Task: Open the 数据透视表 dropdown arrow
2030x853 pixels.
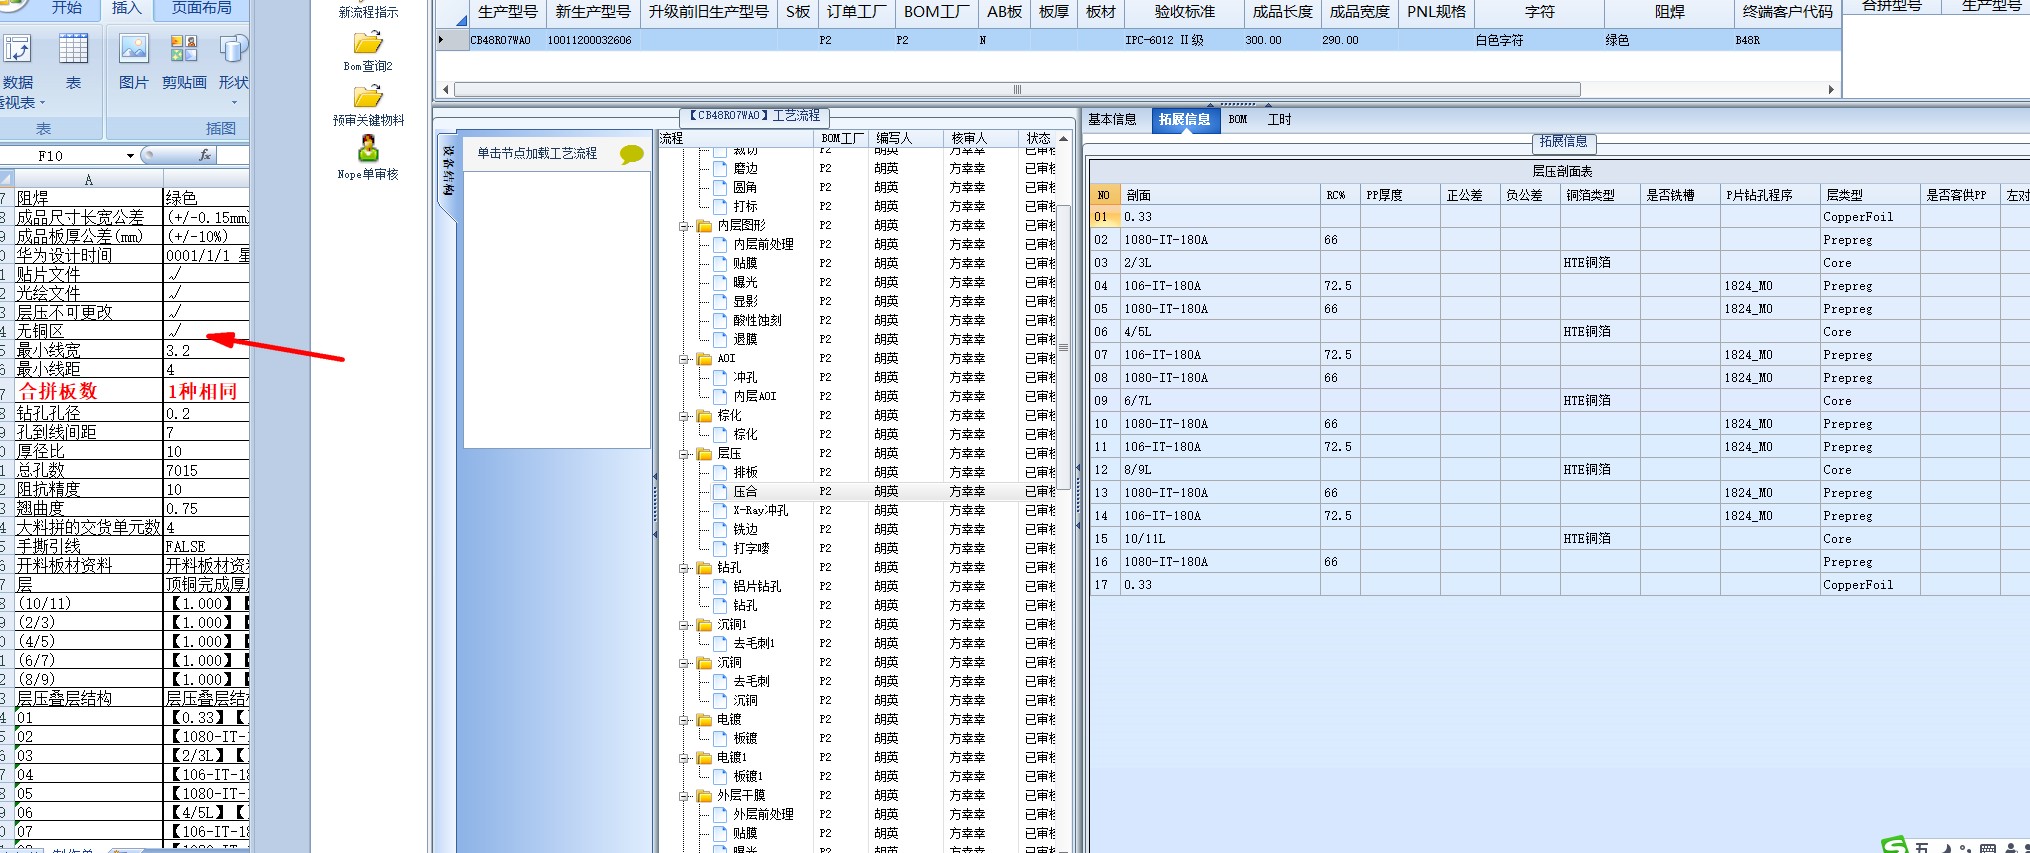Action: (x=42, y=103)
